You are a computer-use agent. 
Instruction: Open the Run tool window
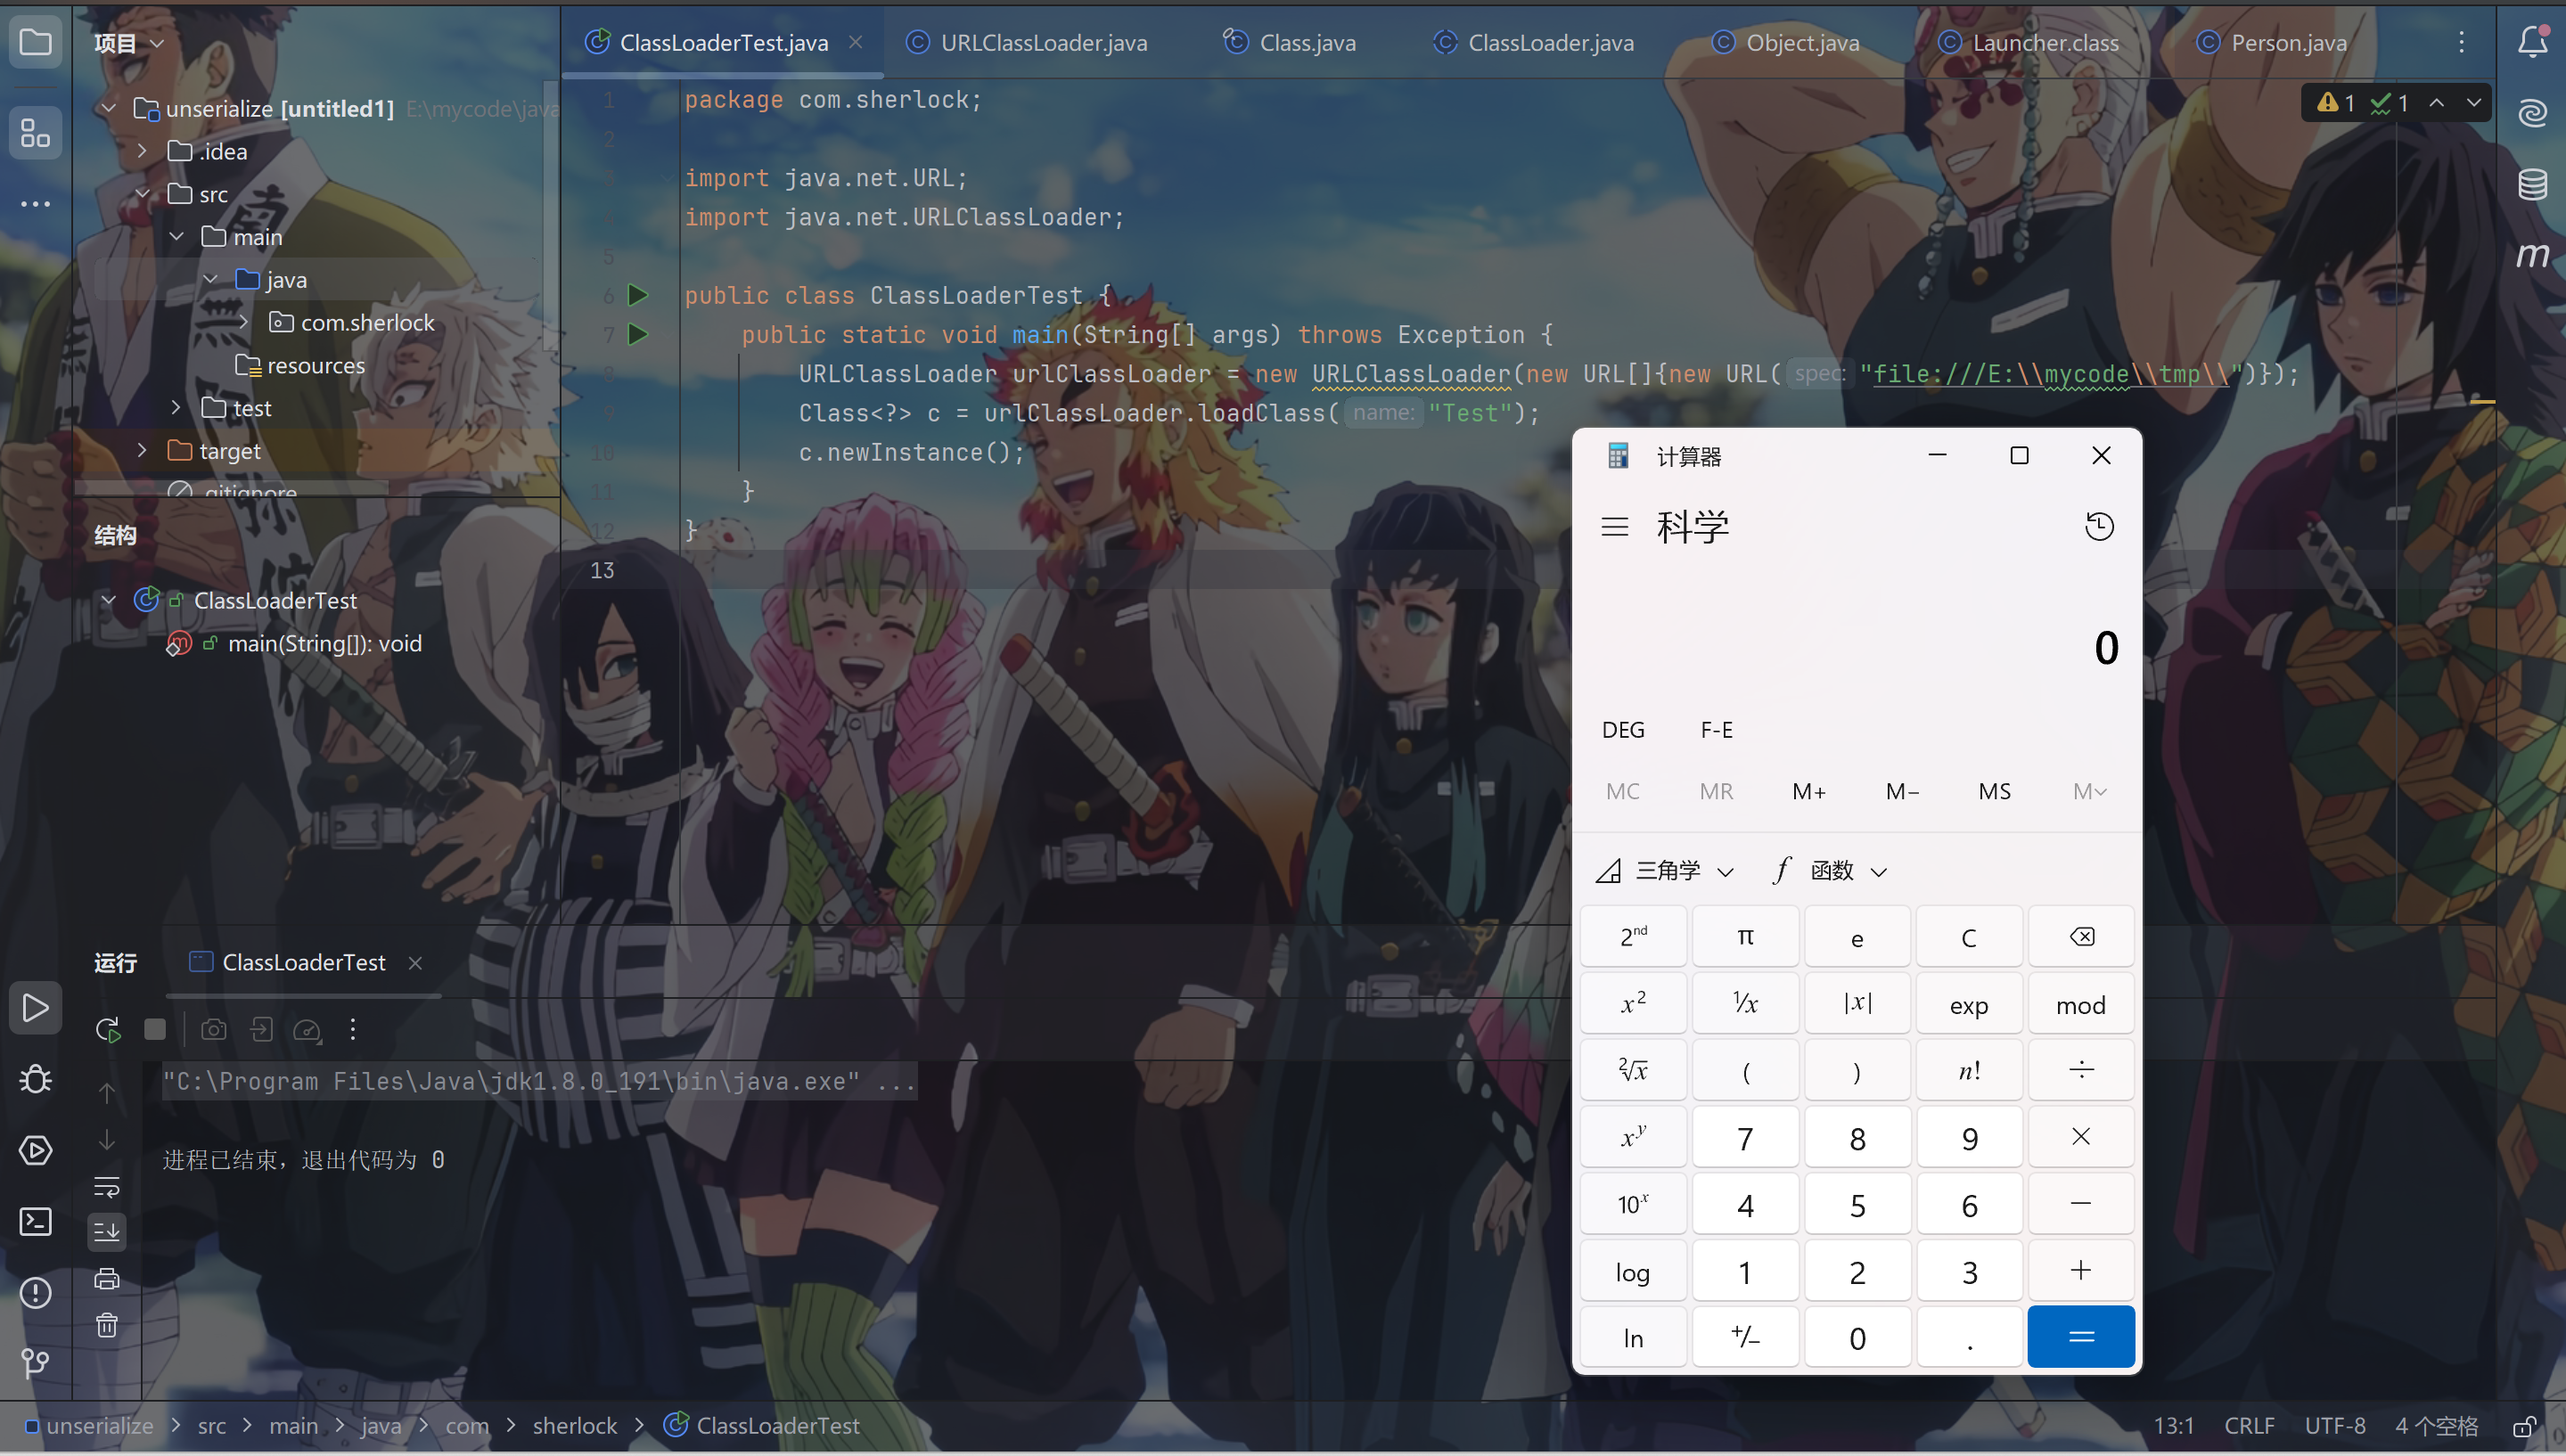click(36, 1007)
